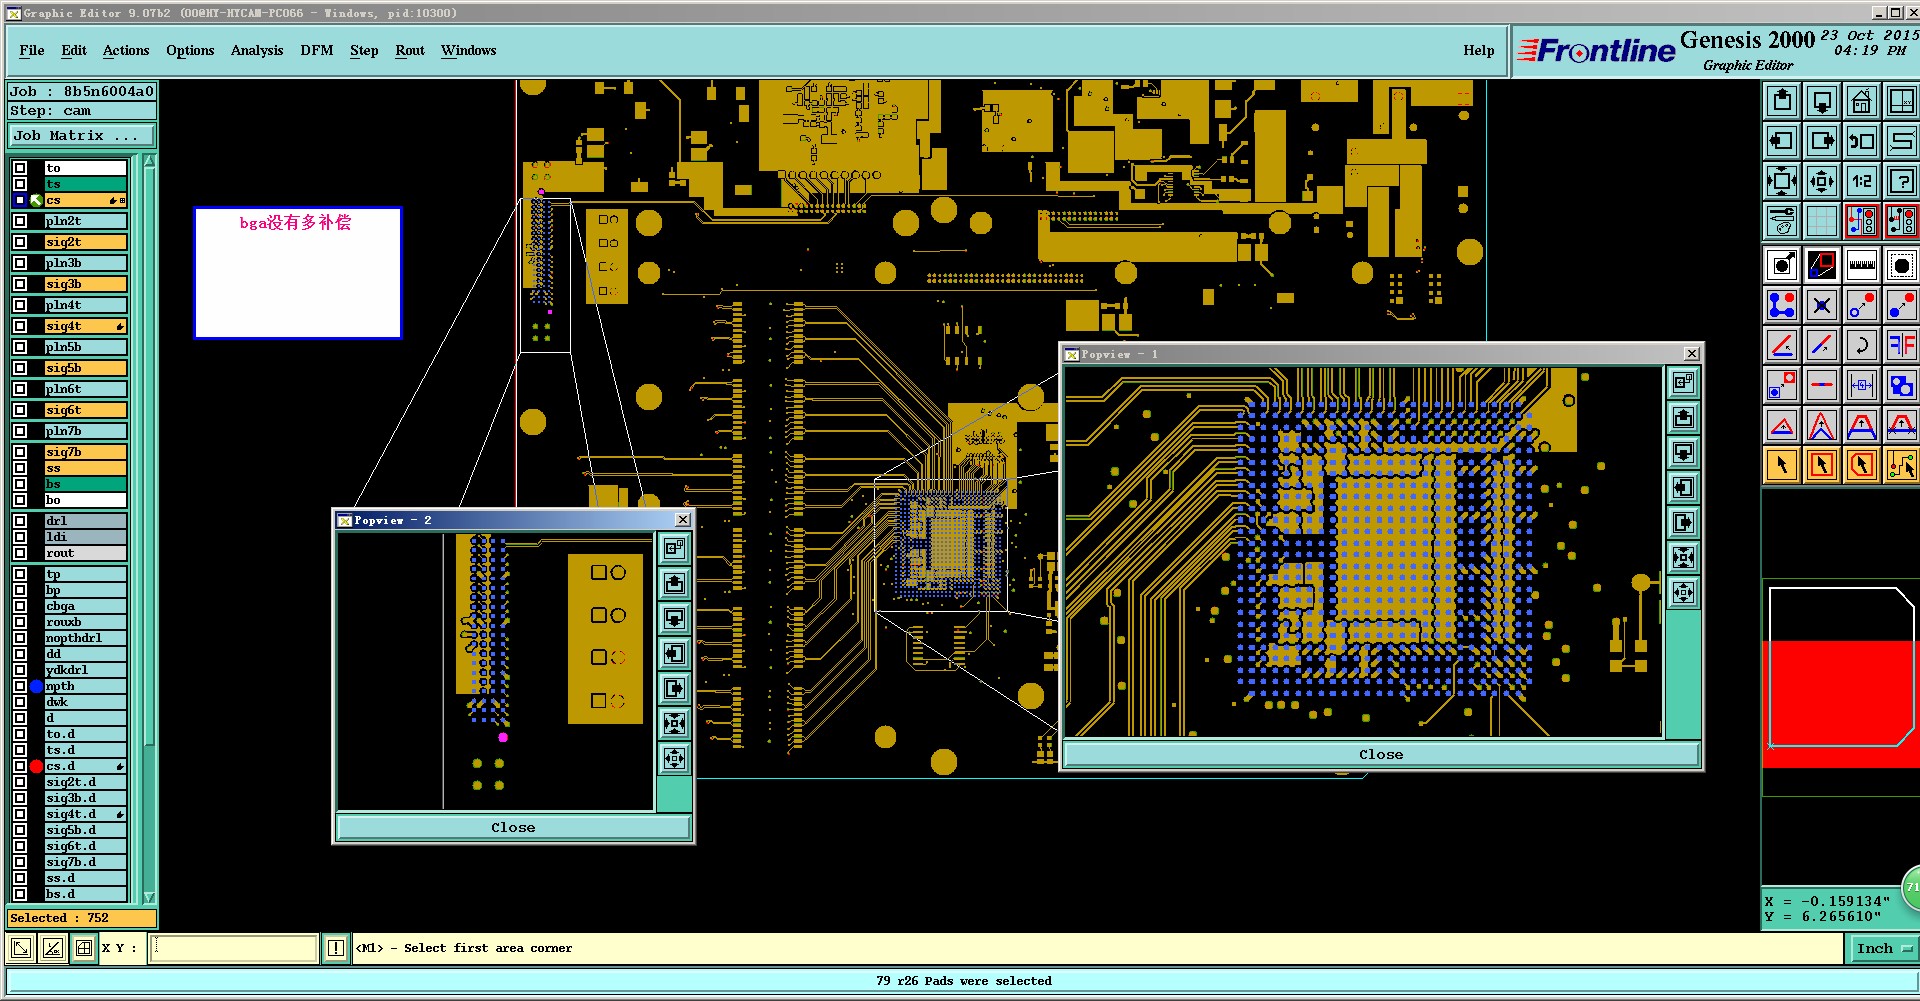Click the zoom in icon
Viewport: 1920px width, 1001px height.
pos(1782,181)
